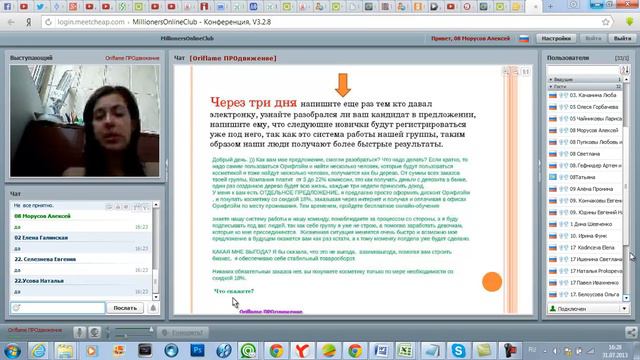The width and height of the screenshot is (640, 360).
Task: Click the greyed Войти button
Action: click(x=593, y=38)
